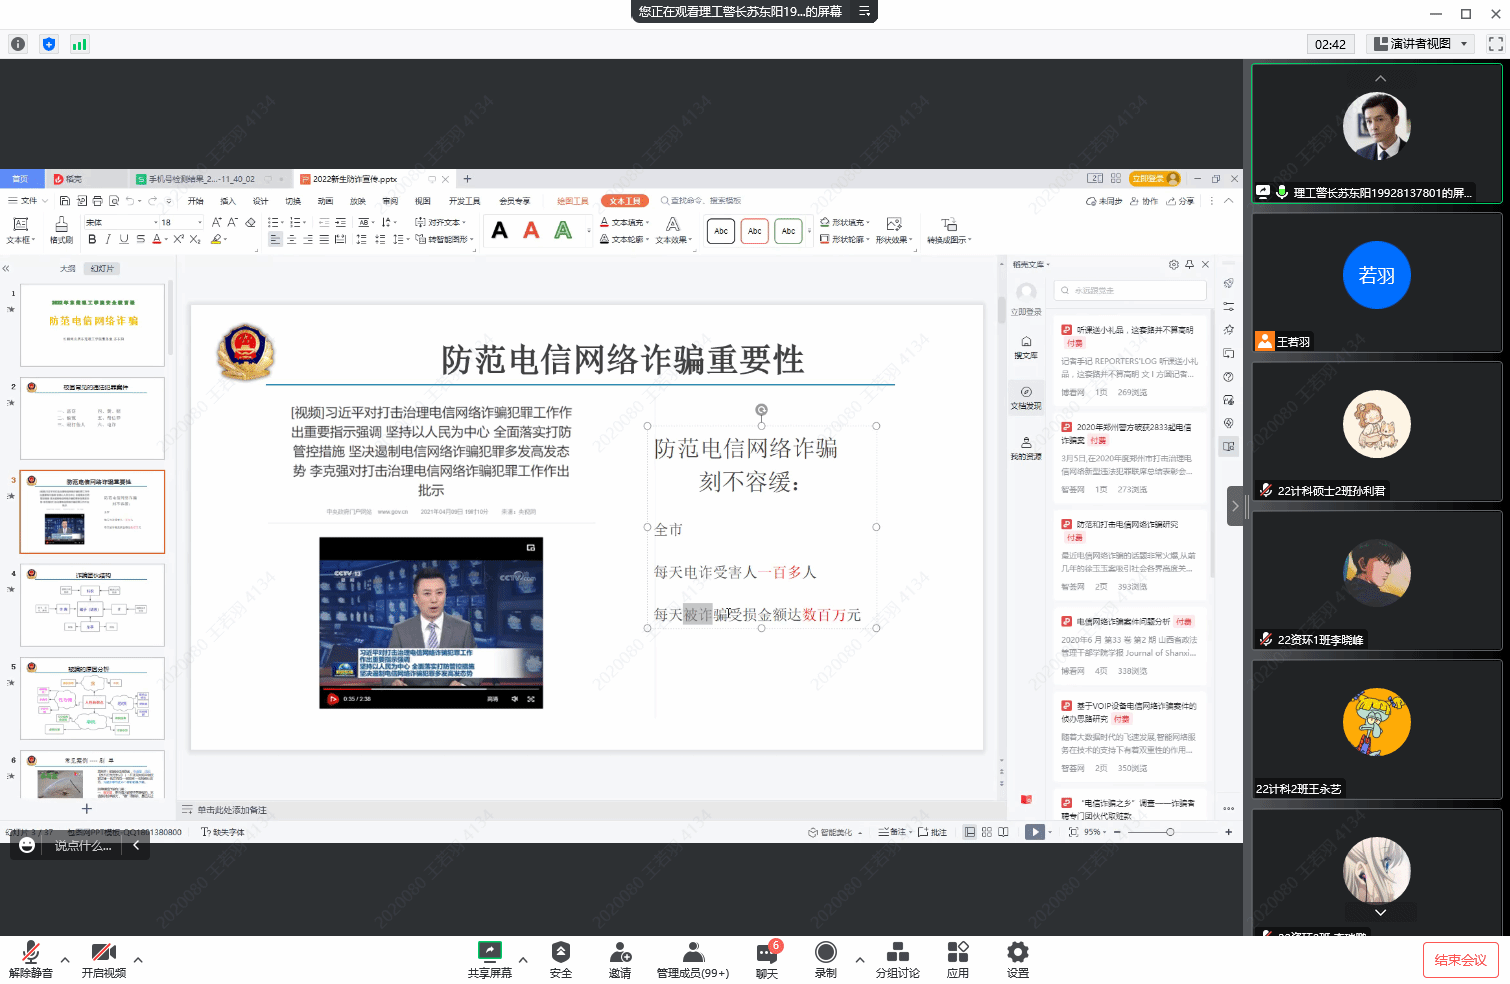The height and width of the screenshot is (984, 1510).
Task: Start recording with 录制
Action: point(825,959)
